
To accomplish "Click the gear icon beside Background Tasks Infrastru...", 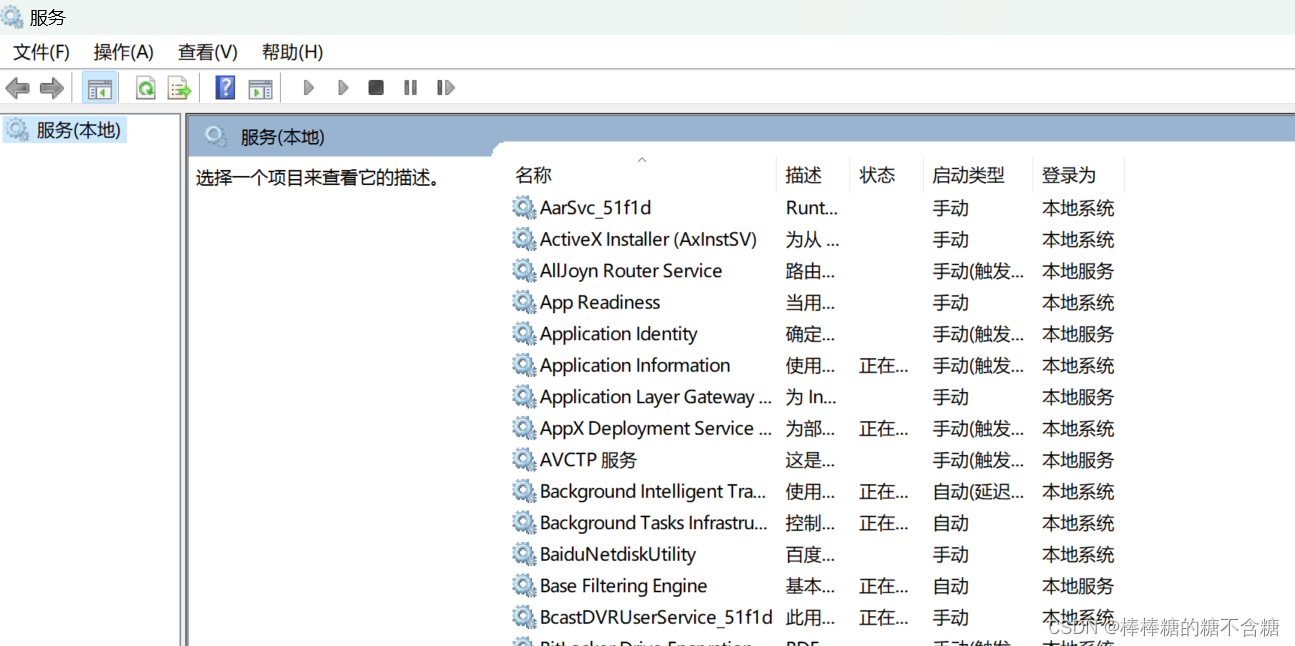I will (x=524, y=522).
